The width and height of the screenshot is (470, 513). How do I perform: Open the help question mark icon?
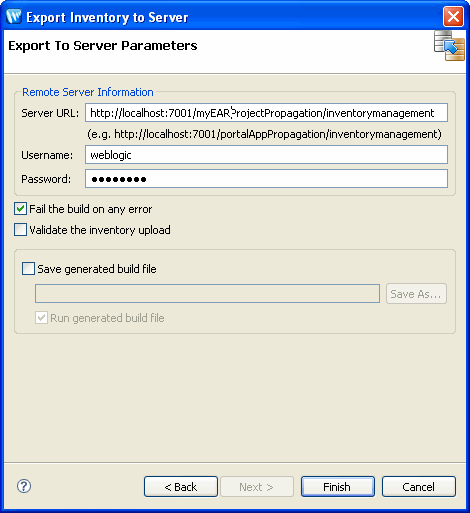point(24,486)
